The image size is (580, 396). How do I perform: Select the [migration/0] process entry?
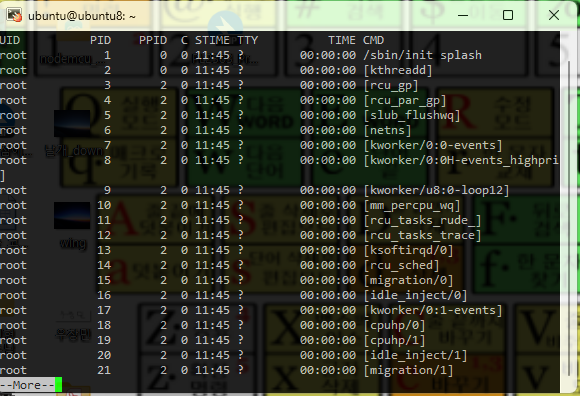(408, 280)
